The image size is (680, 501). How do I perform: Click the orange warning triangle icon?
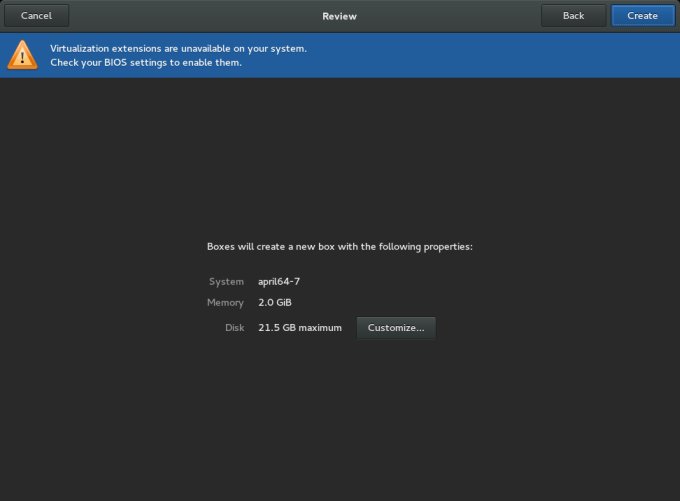(23, 55)
